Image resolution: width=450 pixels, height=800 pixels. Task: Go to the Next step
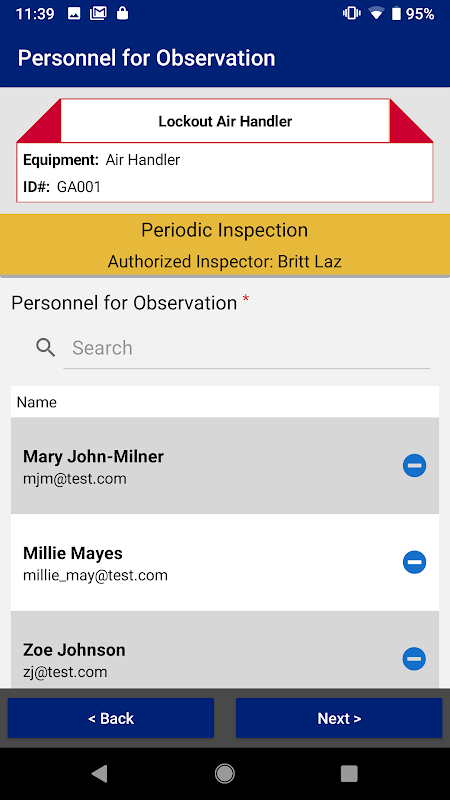(339, 718)
